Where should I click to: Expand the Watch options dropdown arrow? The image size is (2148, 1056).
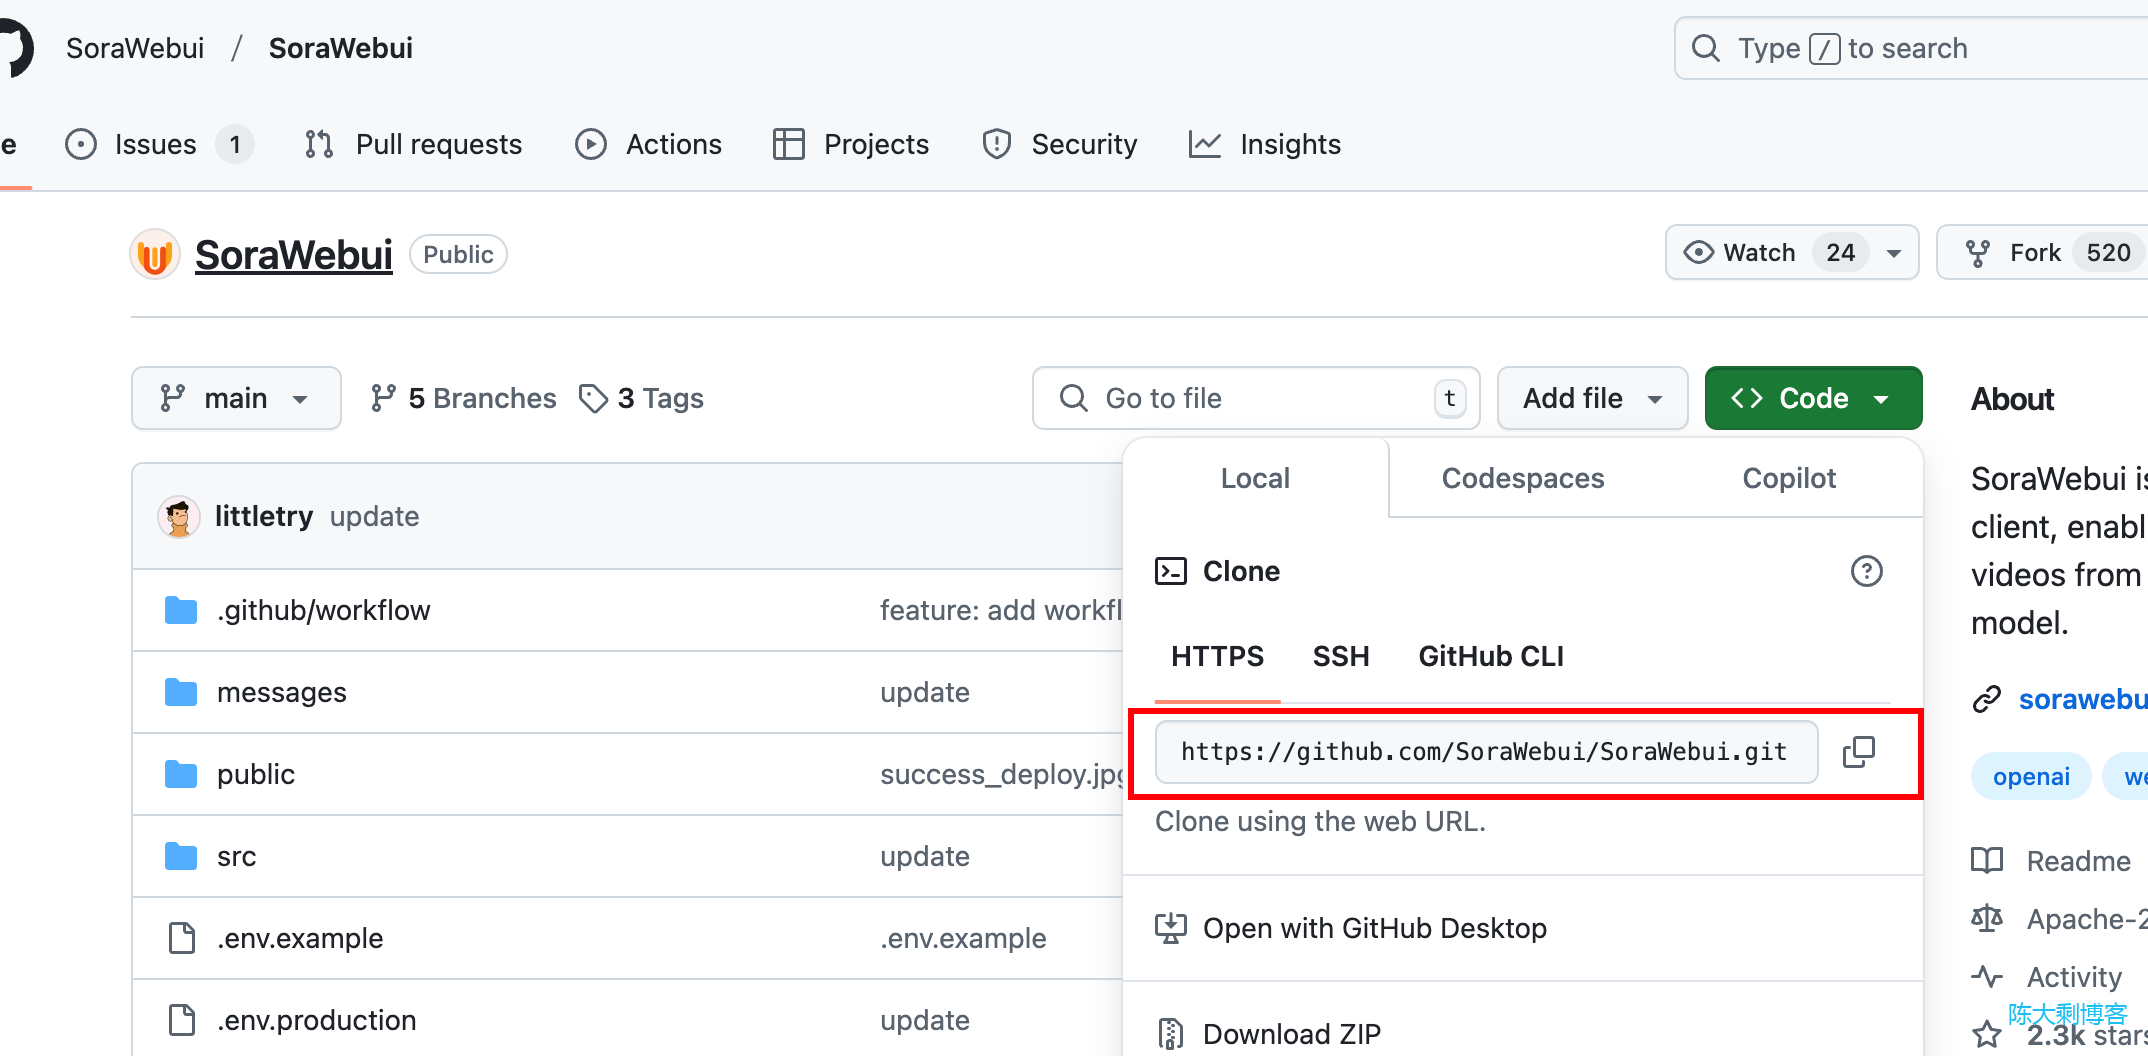point(1894,253)
